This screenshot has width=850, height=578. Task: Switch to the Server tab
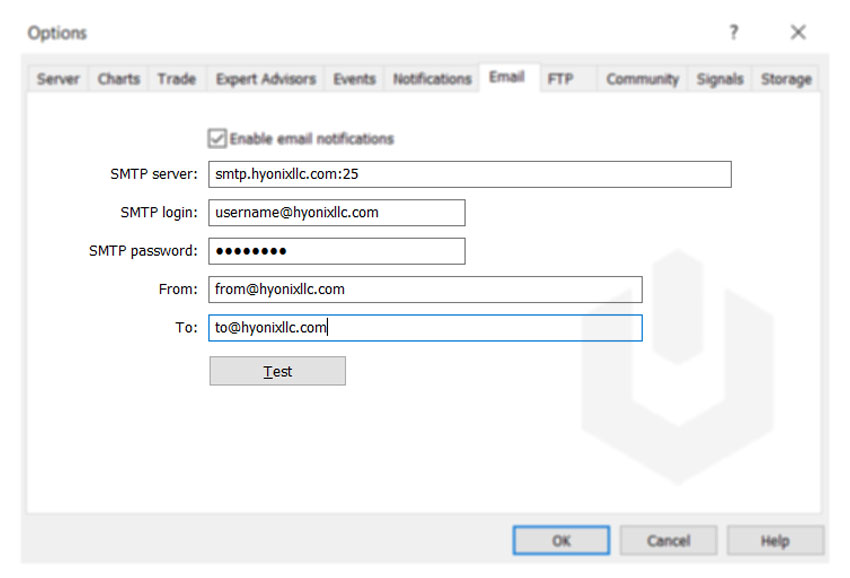58,79
